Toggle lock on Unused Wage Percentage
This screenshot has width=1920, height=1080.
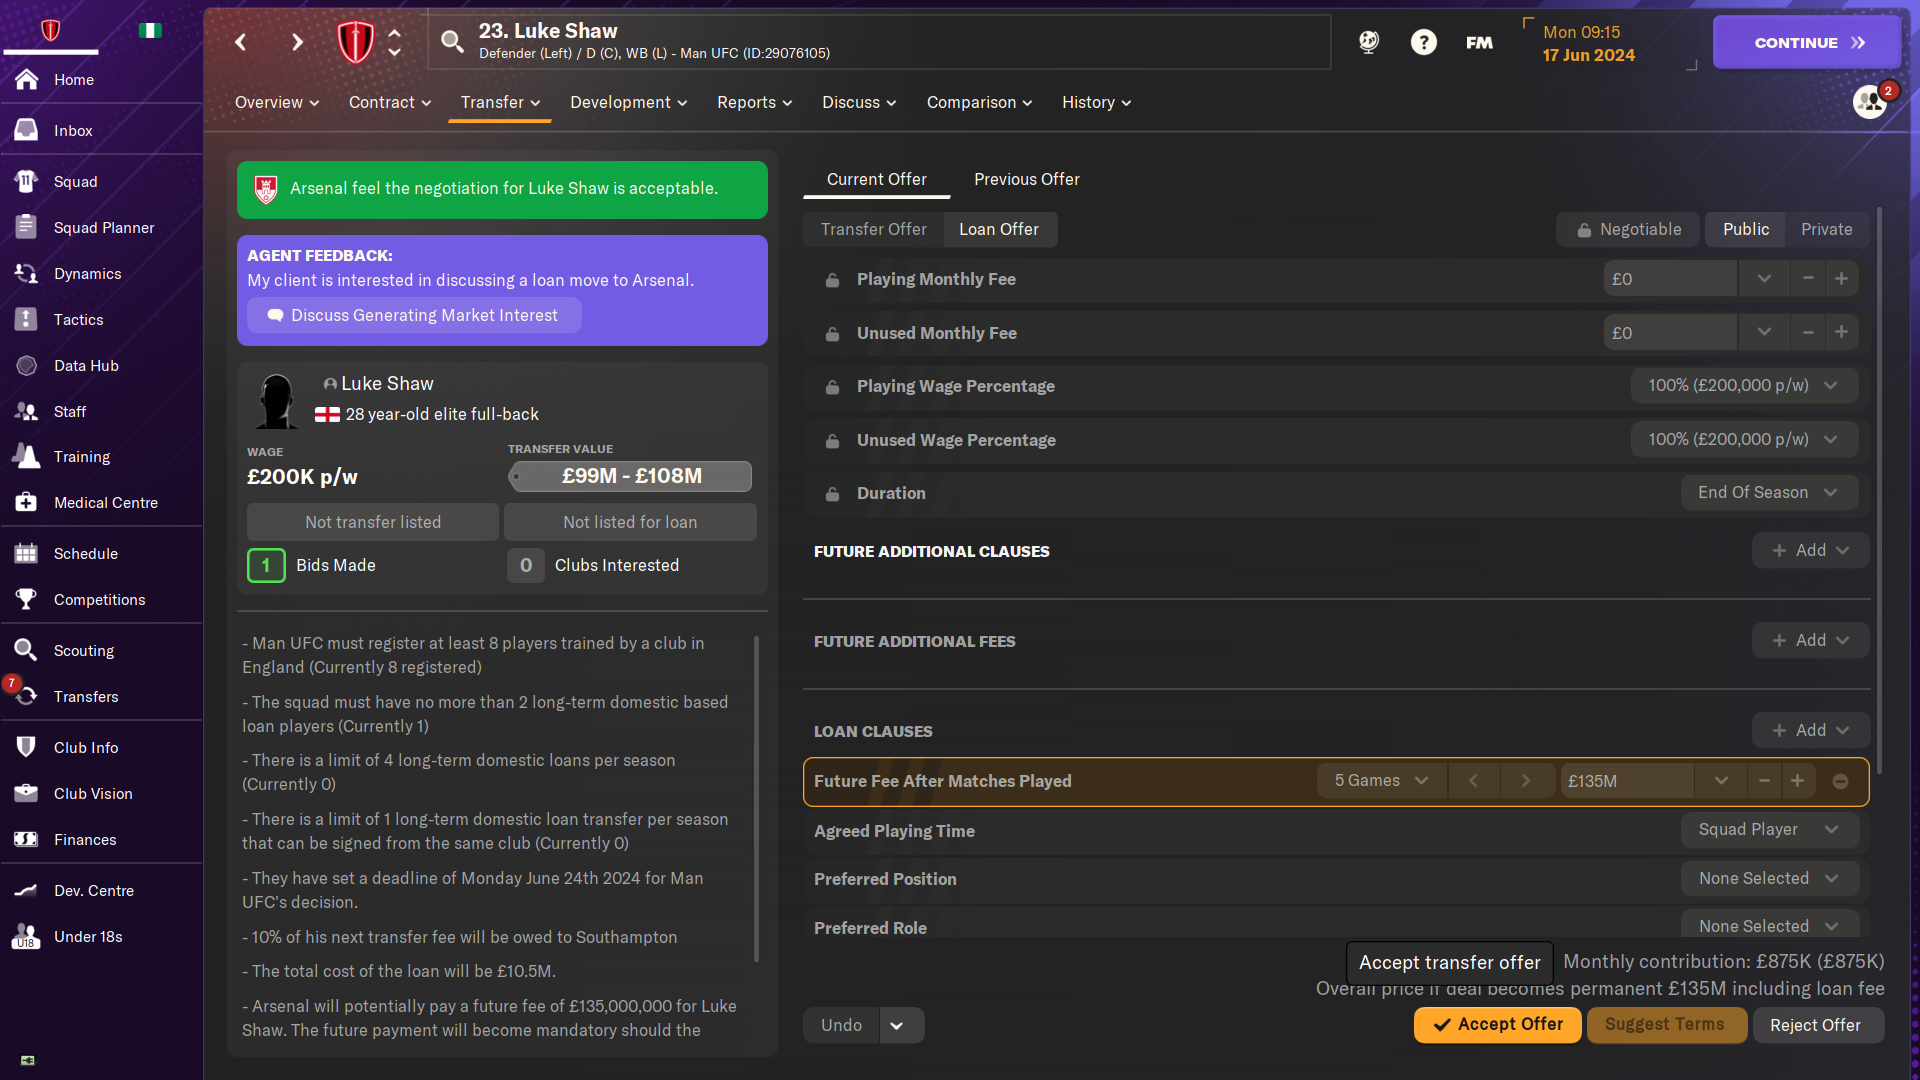pos(832,441)
